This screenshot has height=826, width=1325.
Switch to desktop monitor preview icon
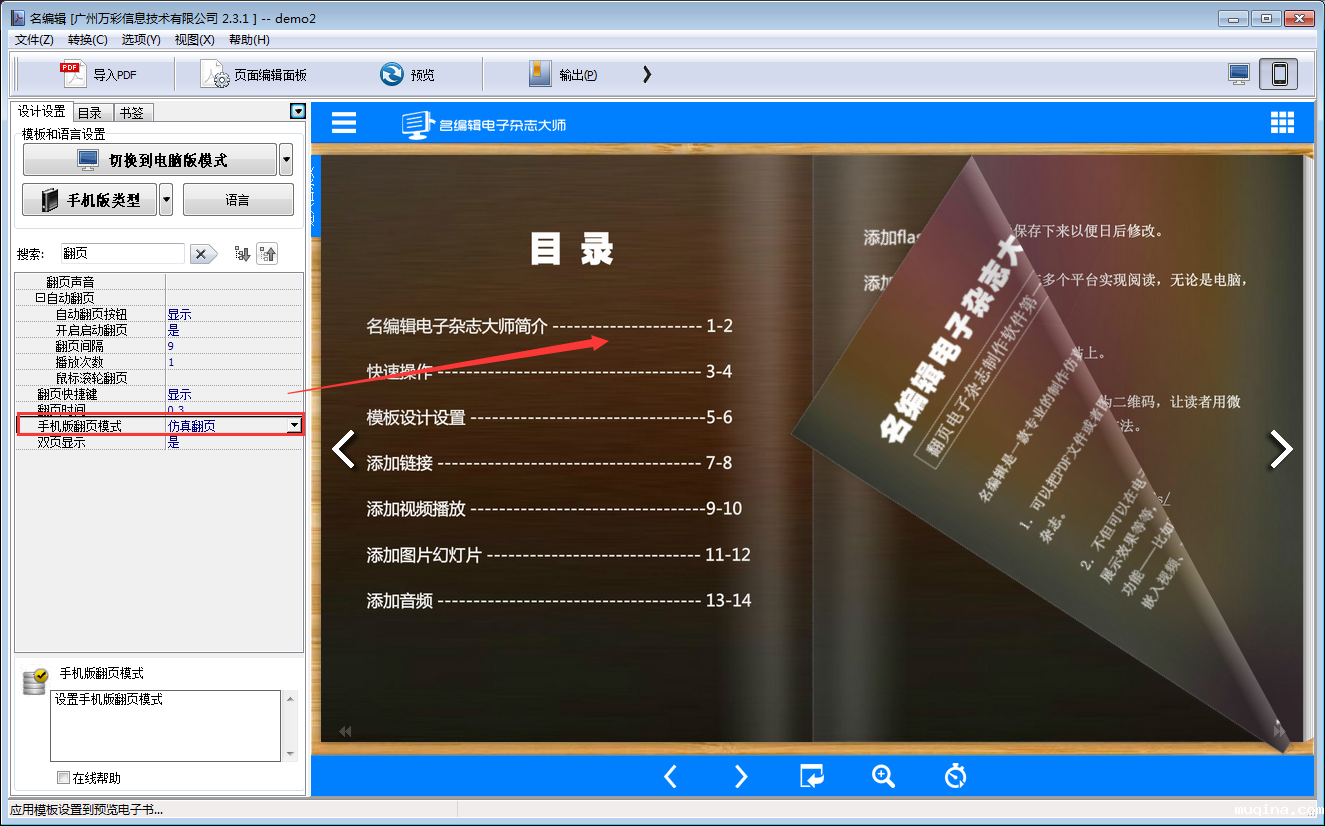pos(1239,74)
